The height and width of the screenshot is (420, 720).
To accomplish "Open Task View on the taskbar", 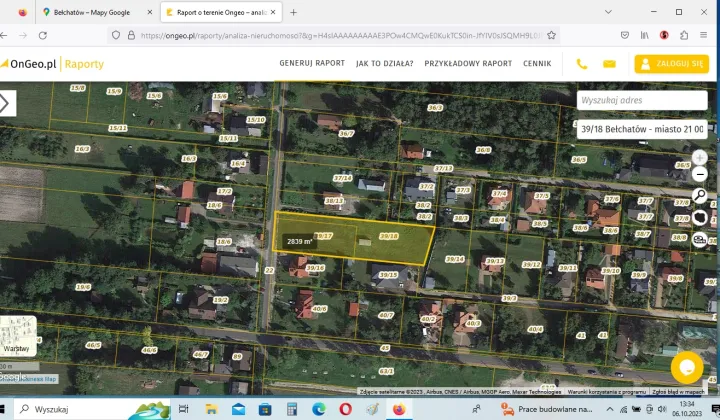I will pos(183,409).
